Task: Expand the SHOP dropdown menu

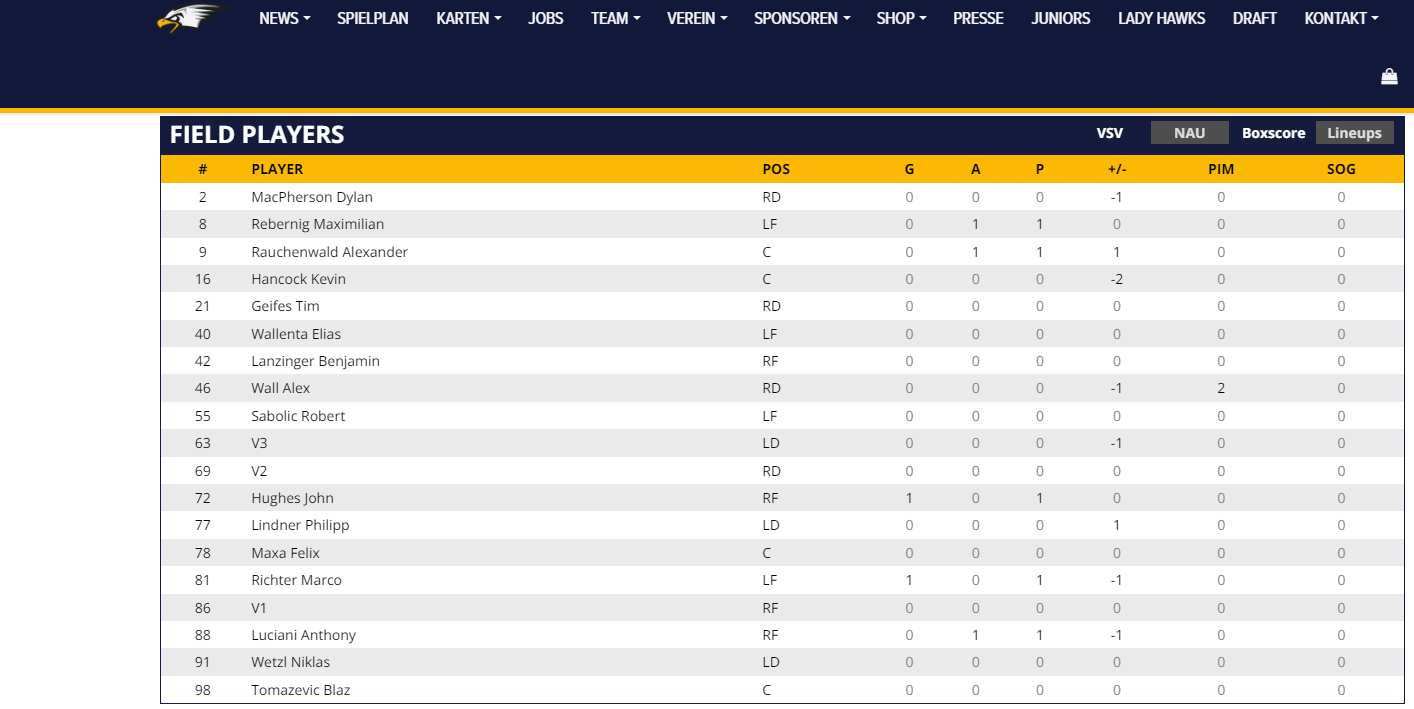Action: pyautogui.click(x=901, y=18)
